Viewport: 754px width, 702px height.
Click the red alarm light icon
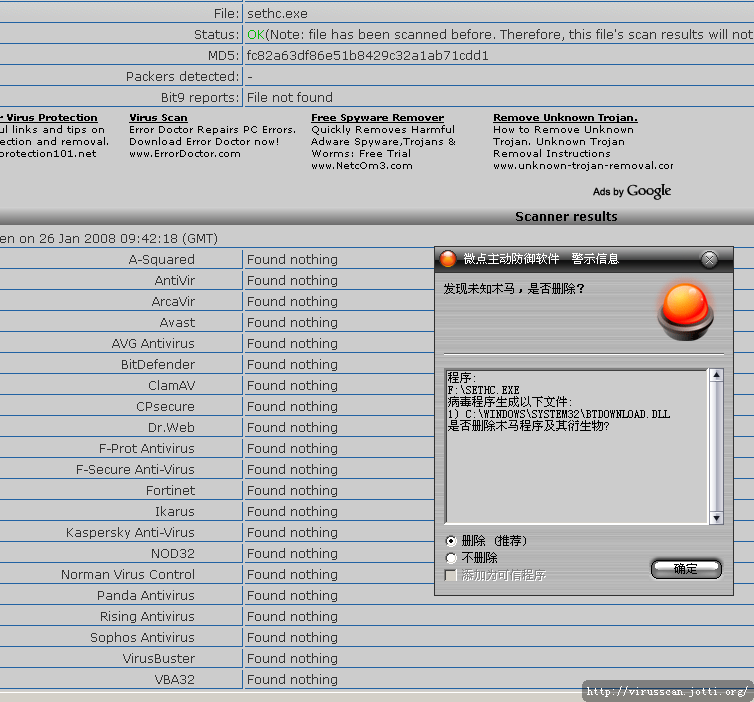point(685,308)
